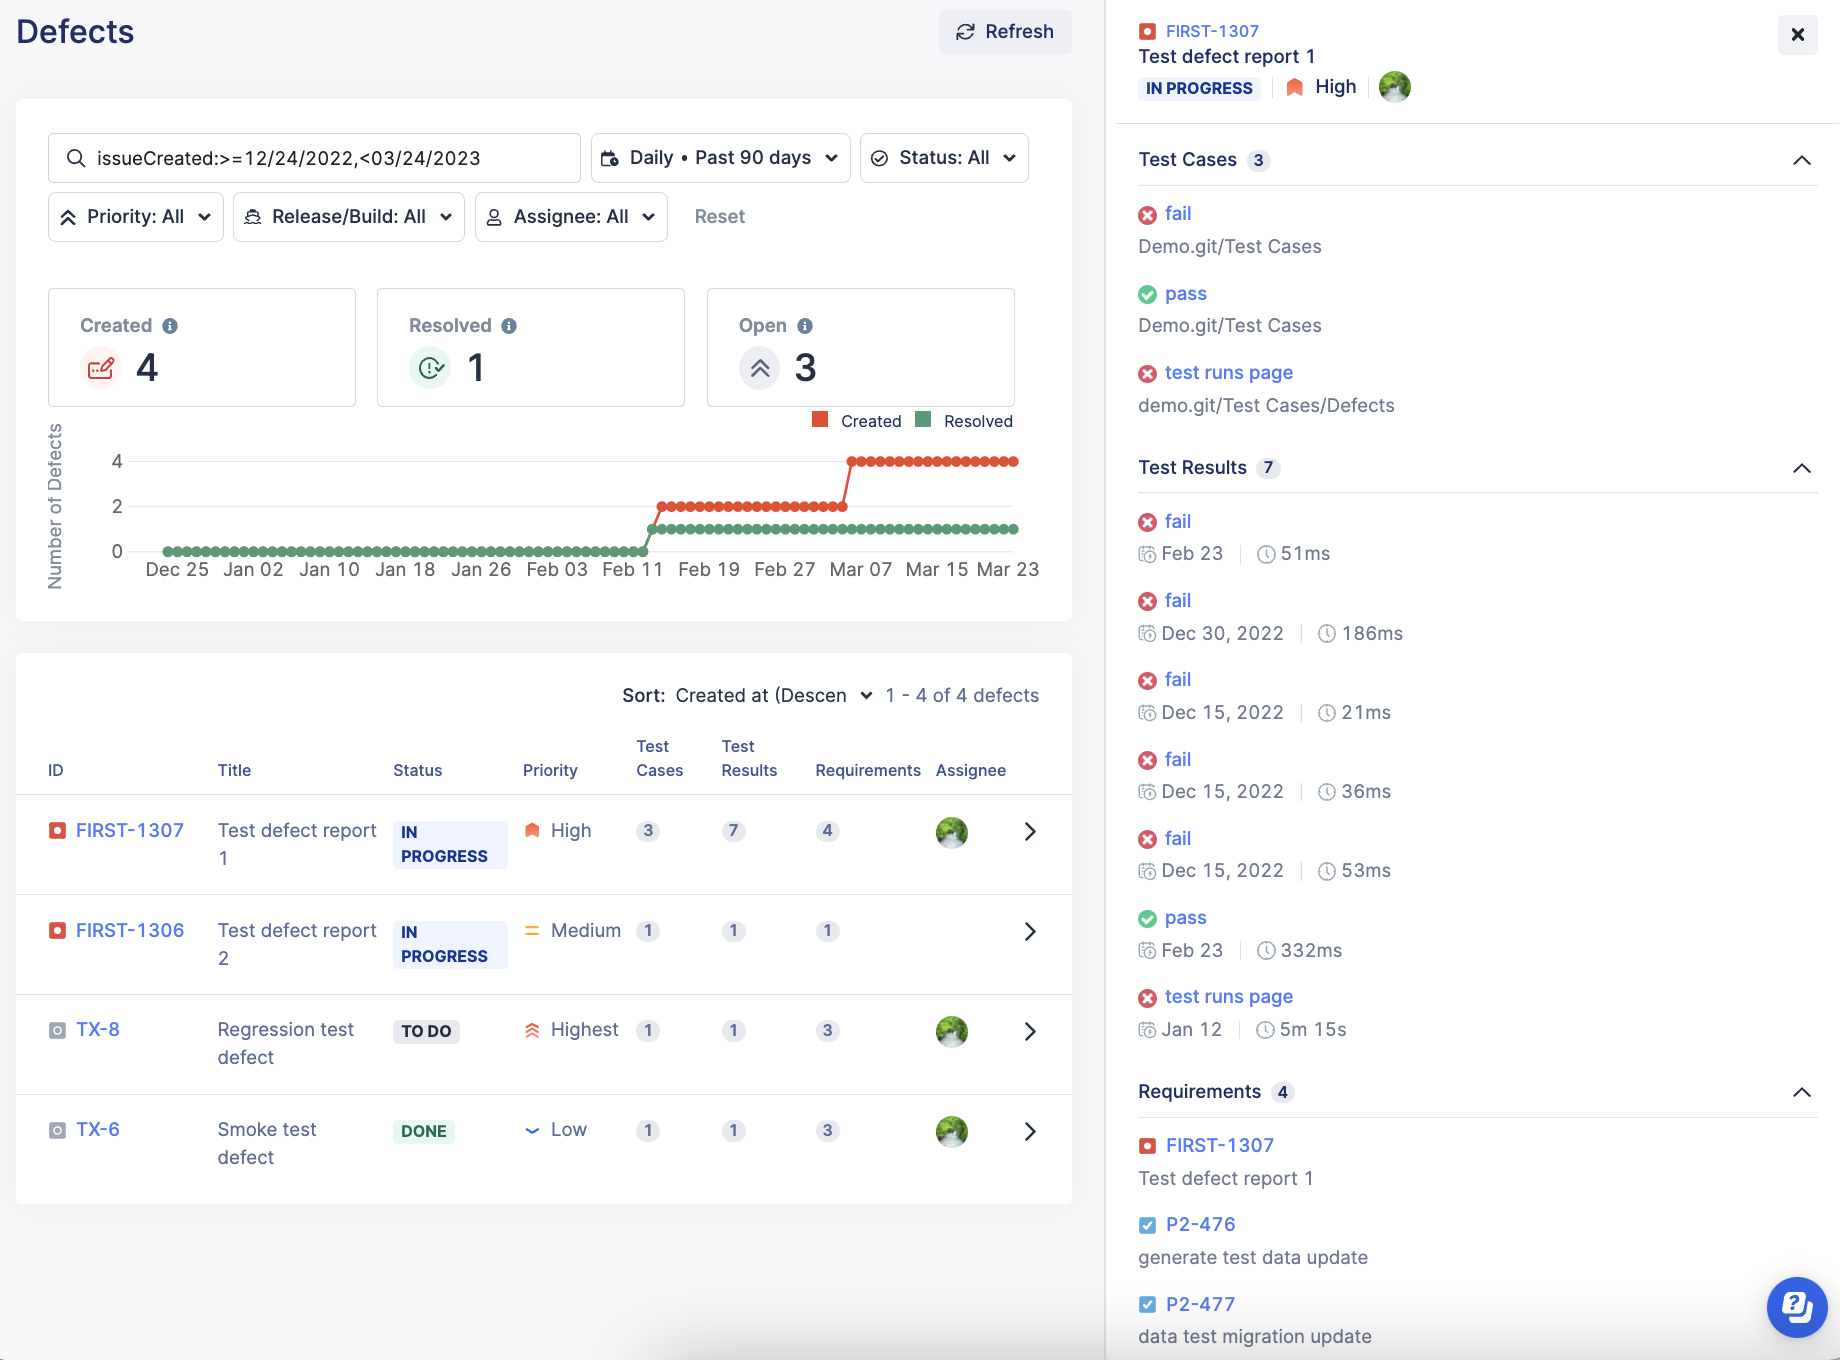The image size is (1840, 1360).
Task: Click the assignee avatar in TX-6 row
Action: point(952,1132)
